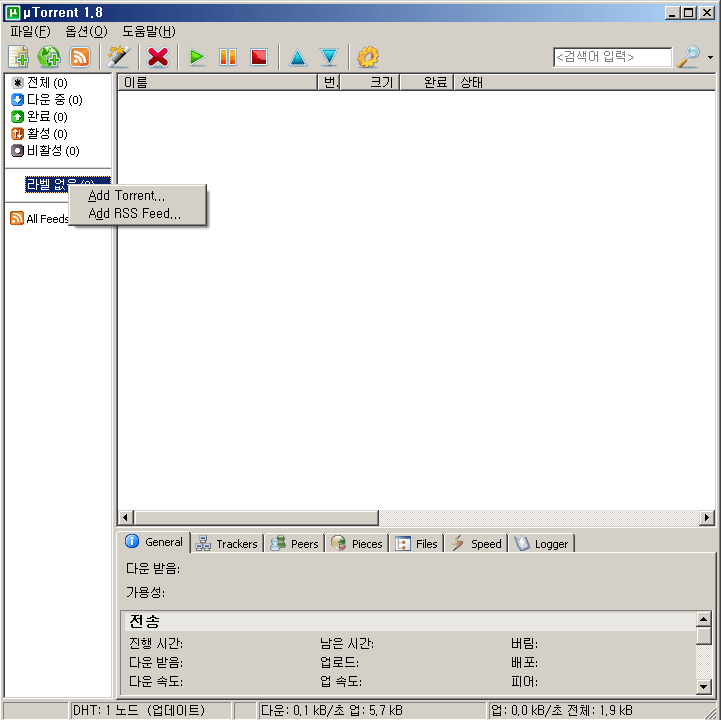Viewport: 721px width, 720px height.
Task: Open the Create New Torrent wand icon
Action: pos(119,57)
